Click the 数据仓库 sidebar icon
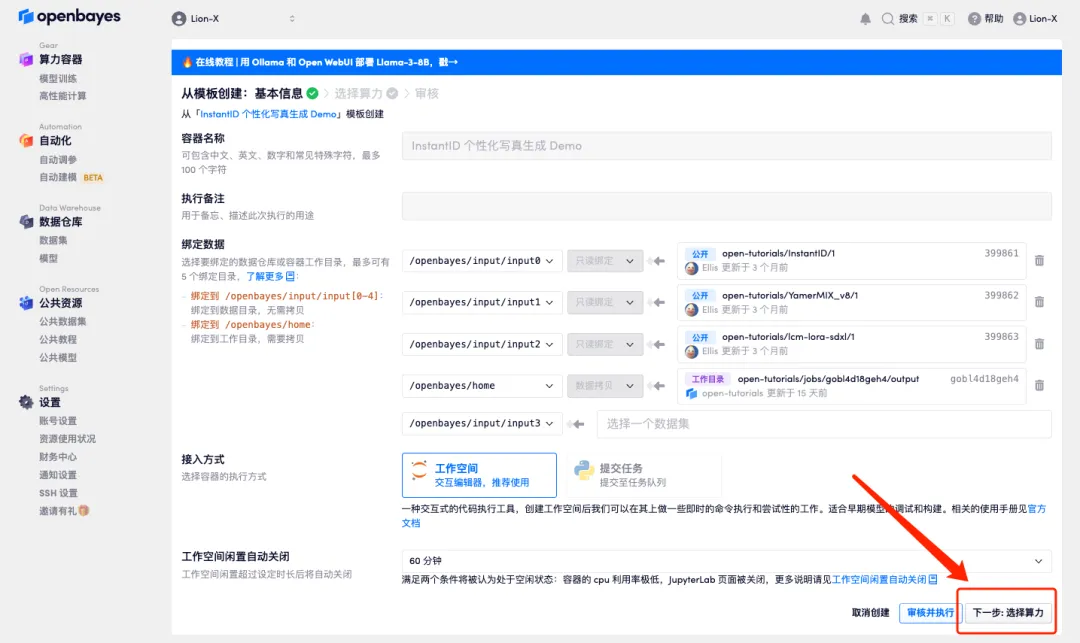 26,222
